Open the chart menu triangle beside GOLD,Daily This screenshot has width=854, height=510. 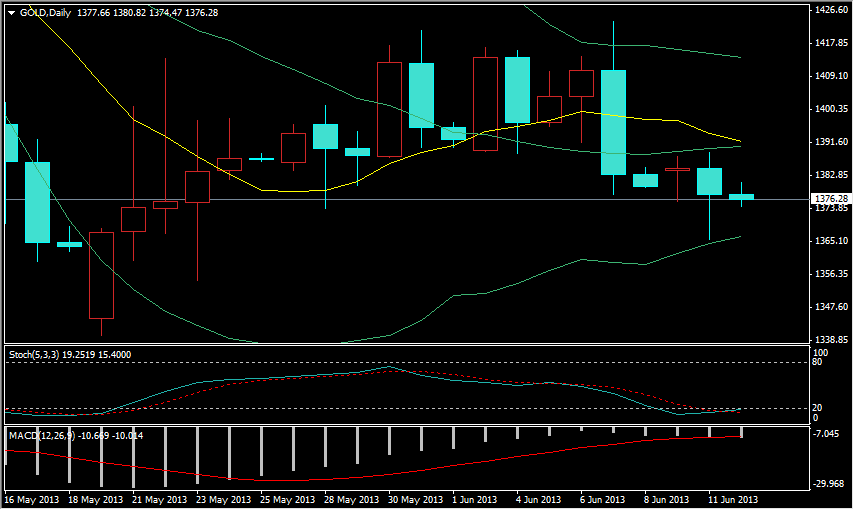click(x=11, y=13)
